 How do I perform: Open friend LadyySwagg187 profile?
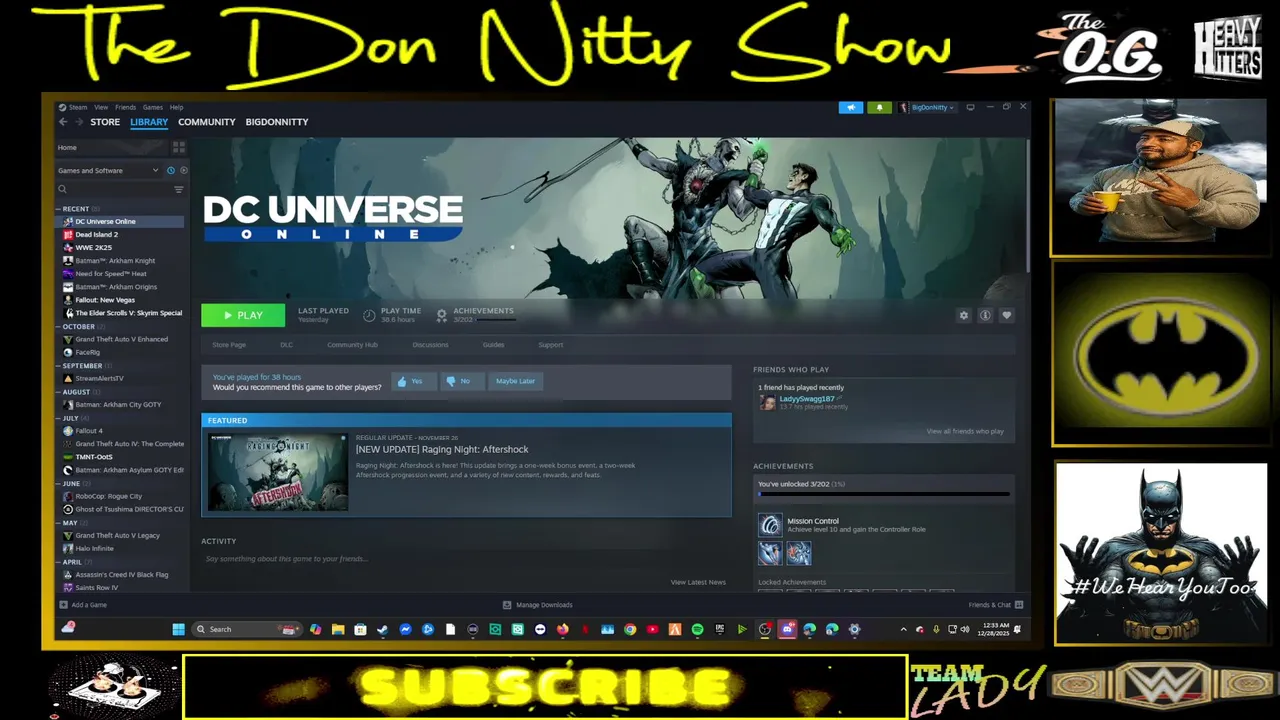coord(806,399)
